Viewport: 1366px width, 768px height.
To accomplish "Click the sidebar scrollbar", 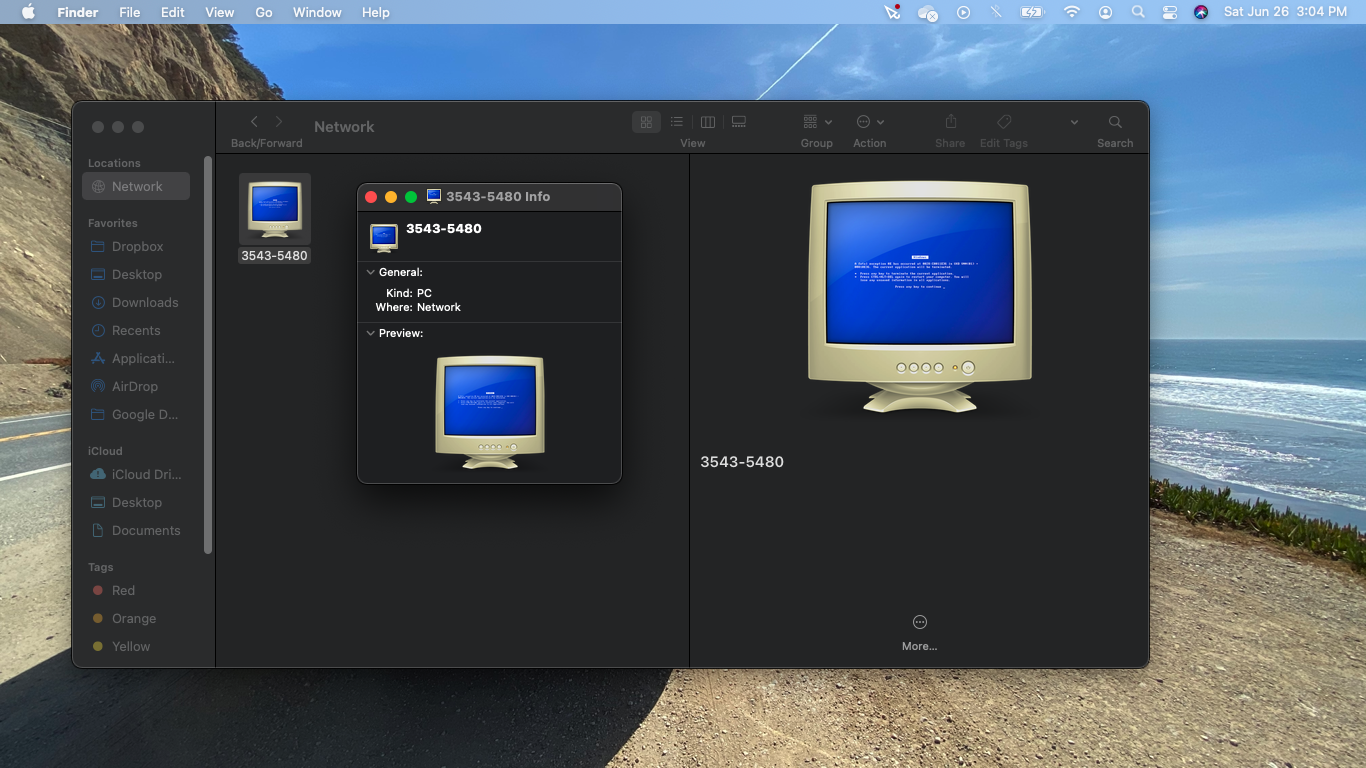I will coord(208,355).
